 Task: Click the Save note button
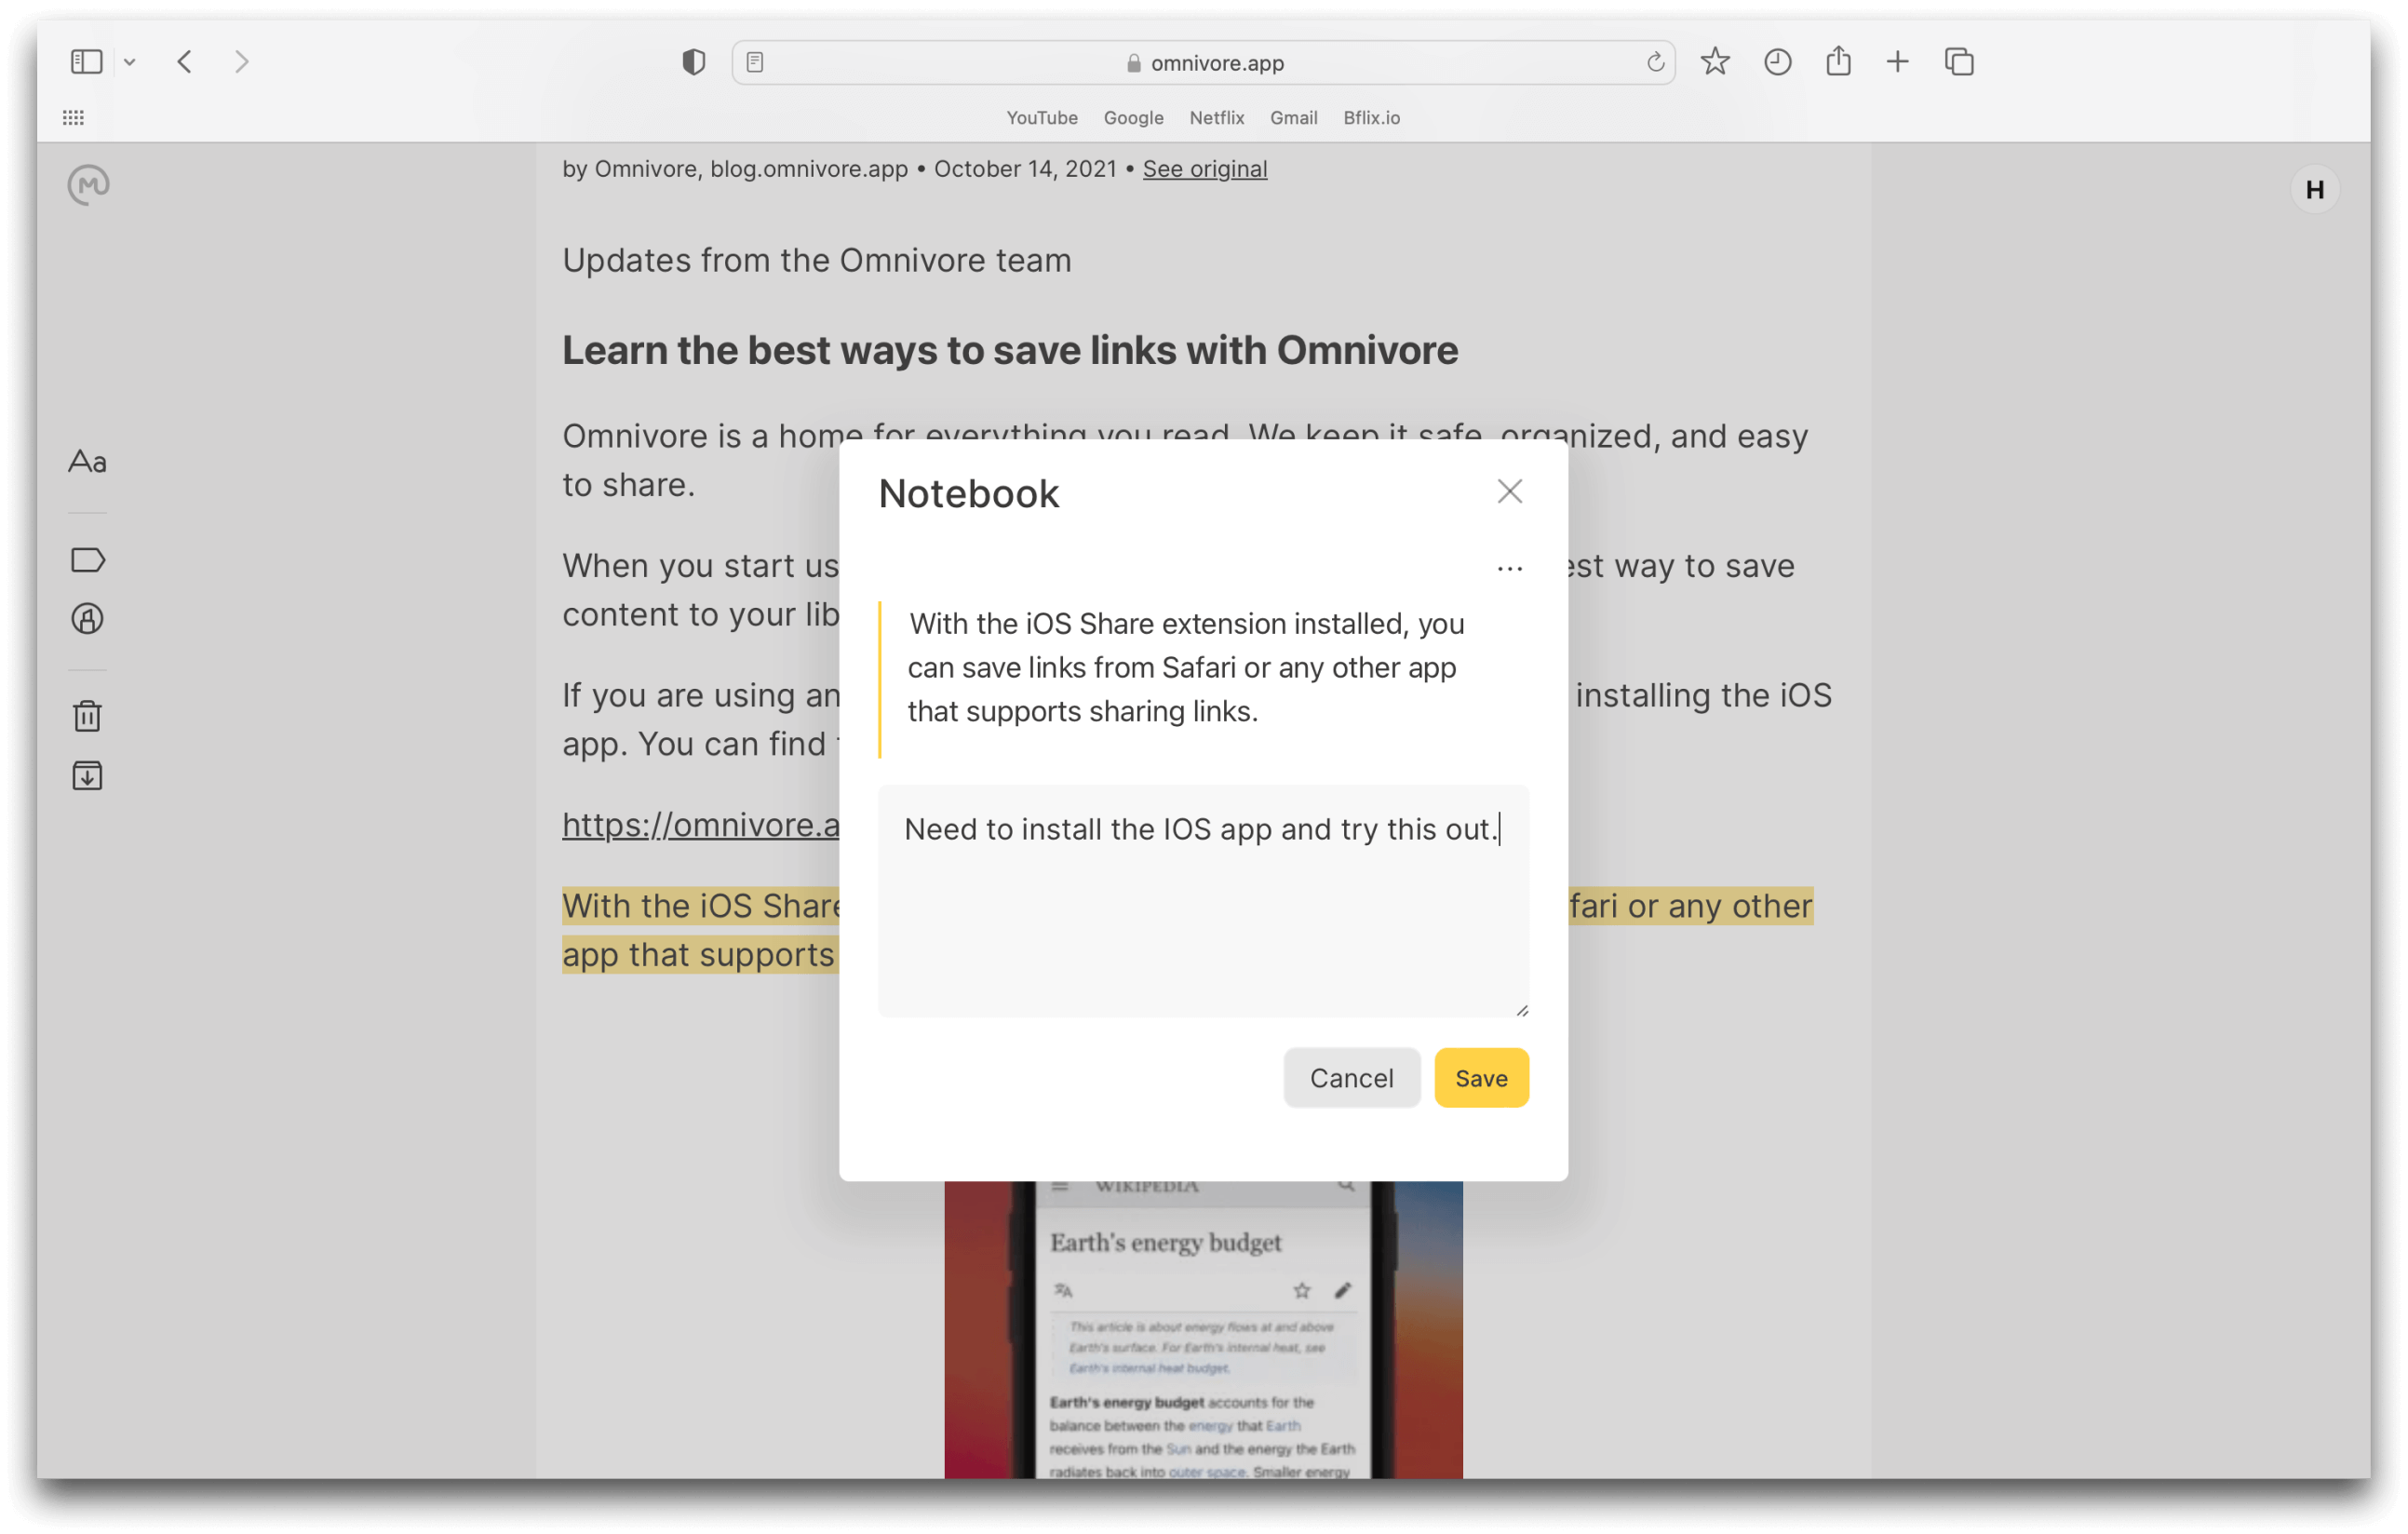pos(1481,1078)
